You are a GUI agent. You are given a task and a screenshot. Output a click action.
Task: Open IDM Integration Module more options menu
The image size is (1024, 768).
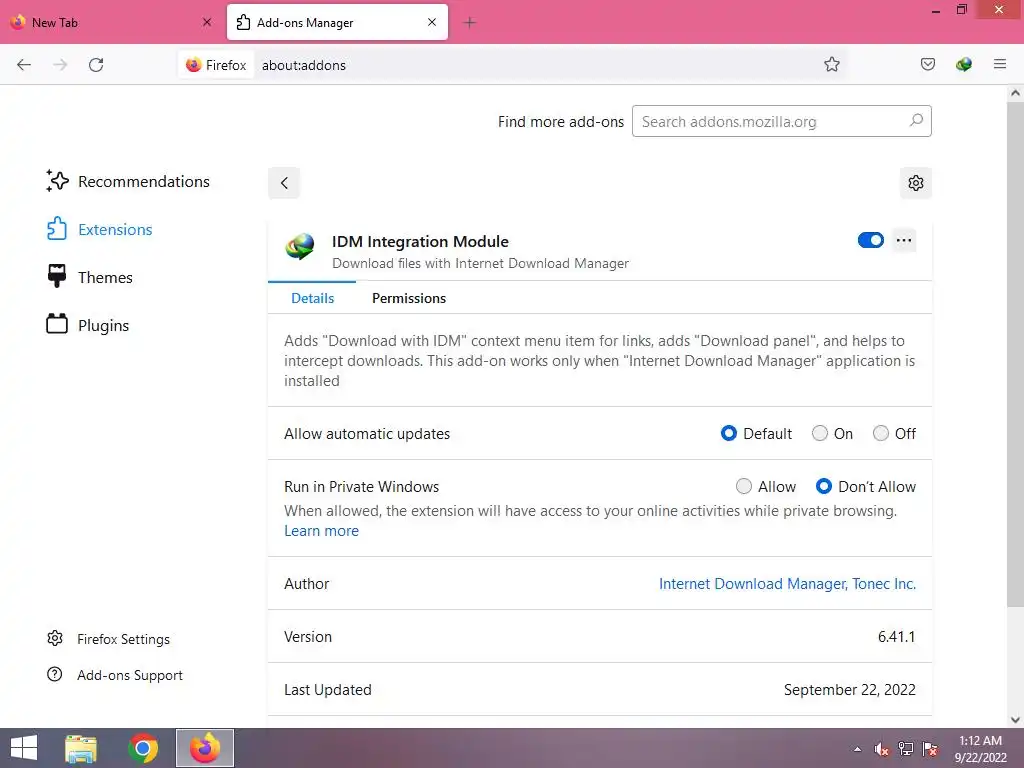[904, 240]
